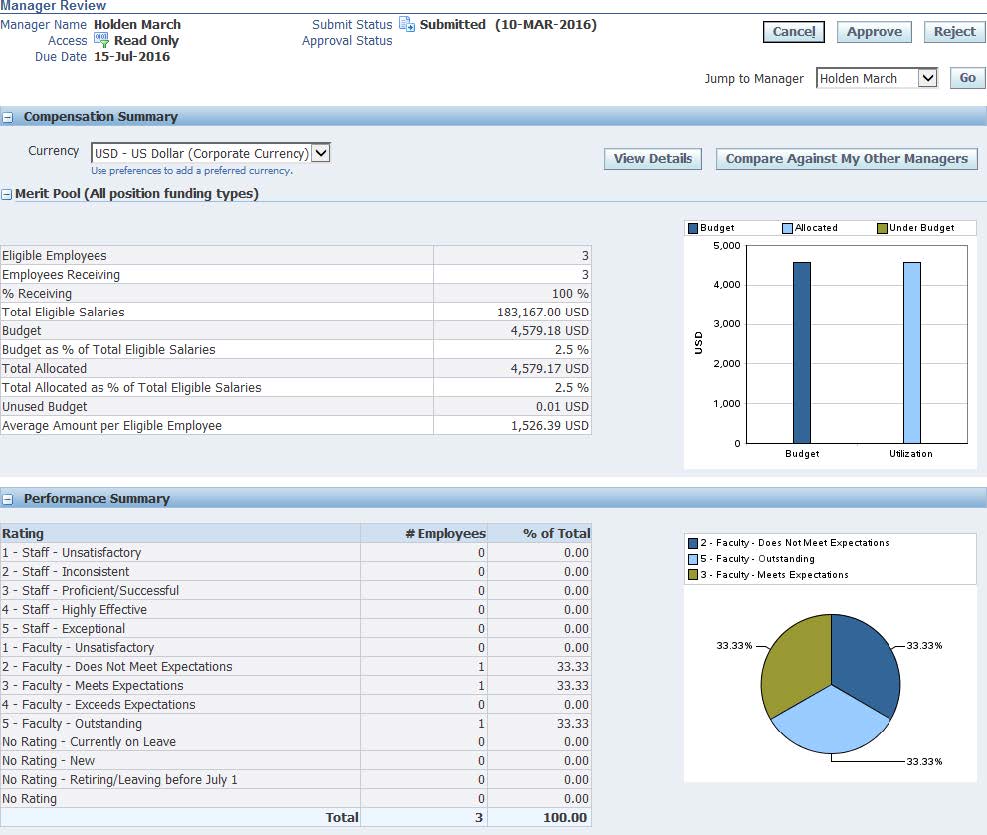Viewport: 987px width, 835px height.
Task: Click the Submitted status icon
Action: point(406,24)
